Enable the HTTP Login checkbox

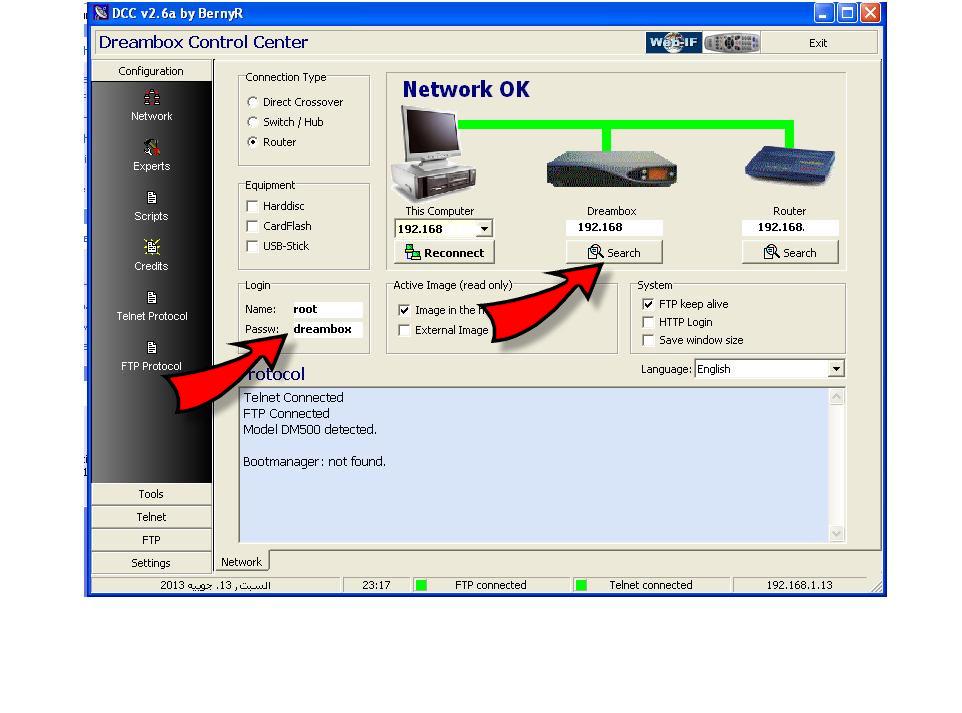click(648, 322)
